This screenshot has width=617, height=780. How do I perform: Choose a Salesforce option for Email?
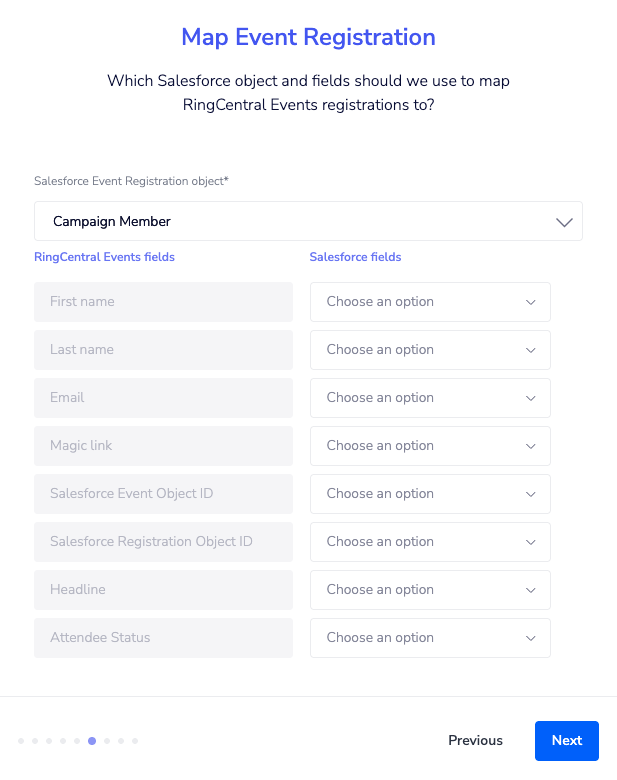tap(430, 398)
